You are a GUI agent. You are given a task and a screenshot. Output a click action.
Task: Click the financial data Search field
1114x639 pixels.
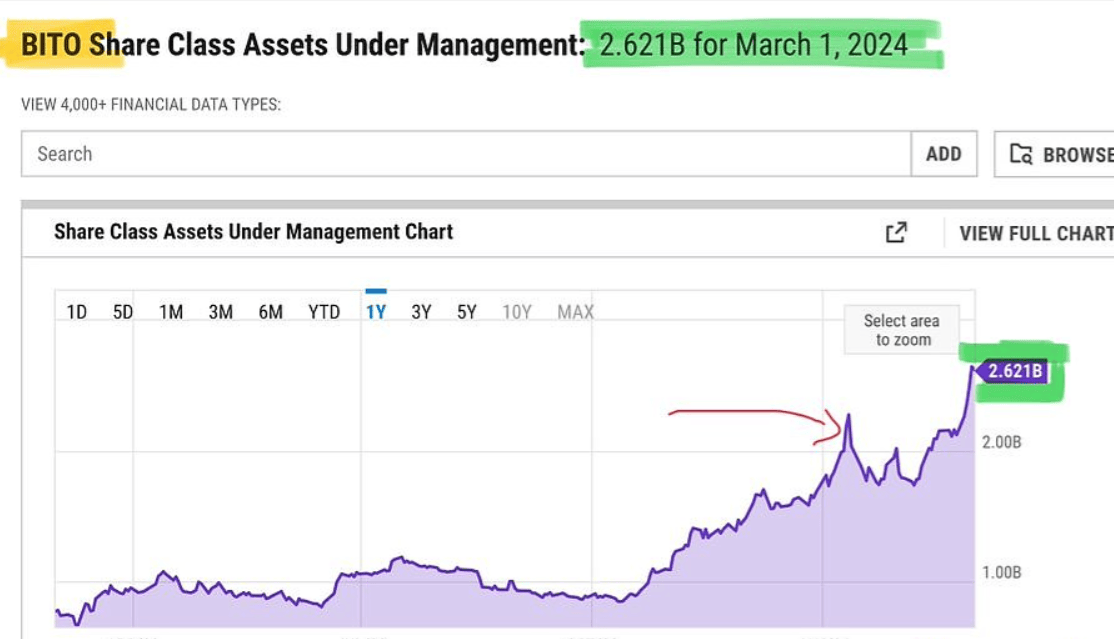[x=466, y=154]
